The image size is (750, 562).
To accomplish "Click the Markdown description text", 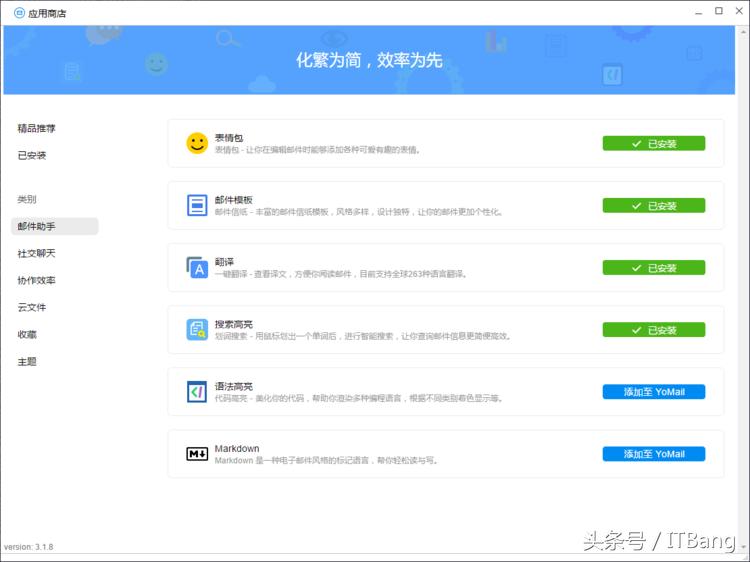I will (x=326, y=460).
